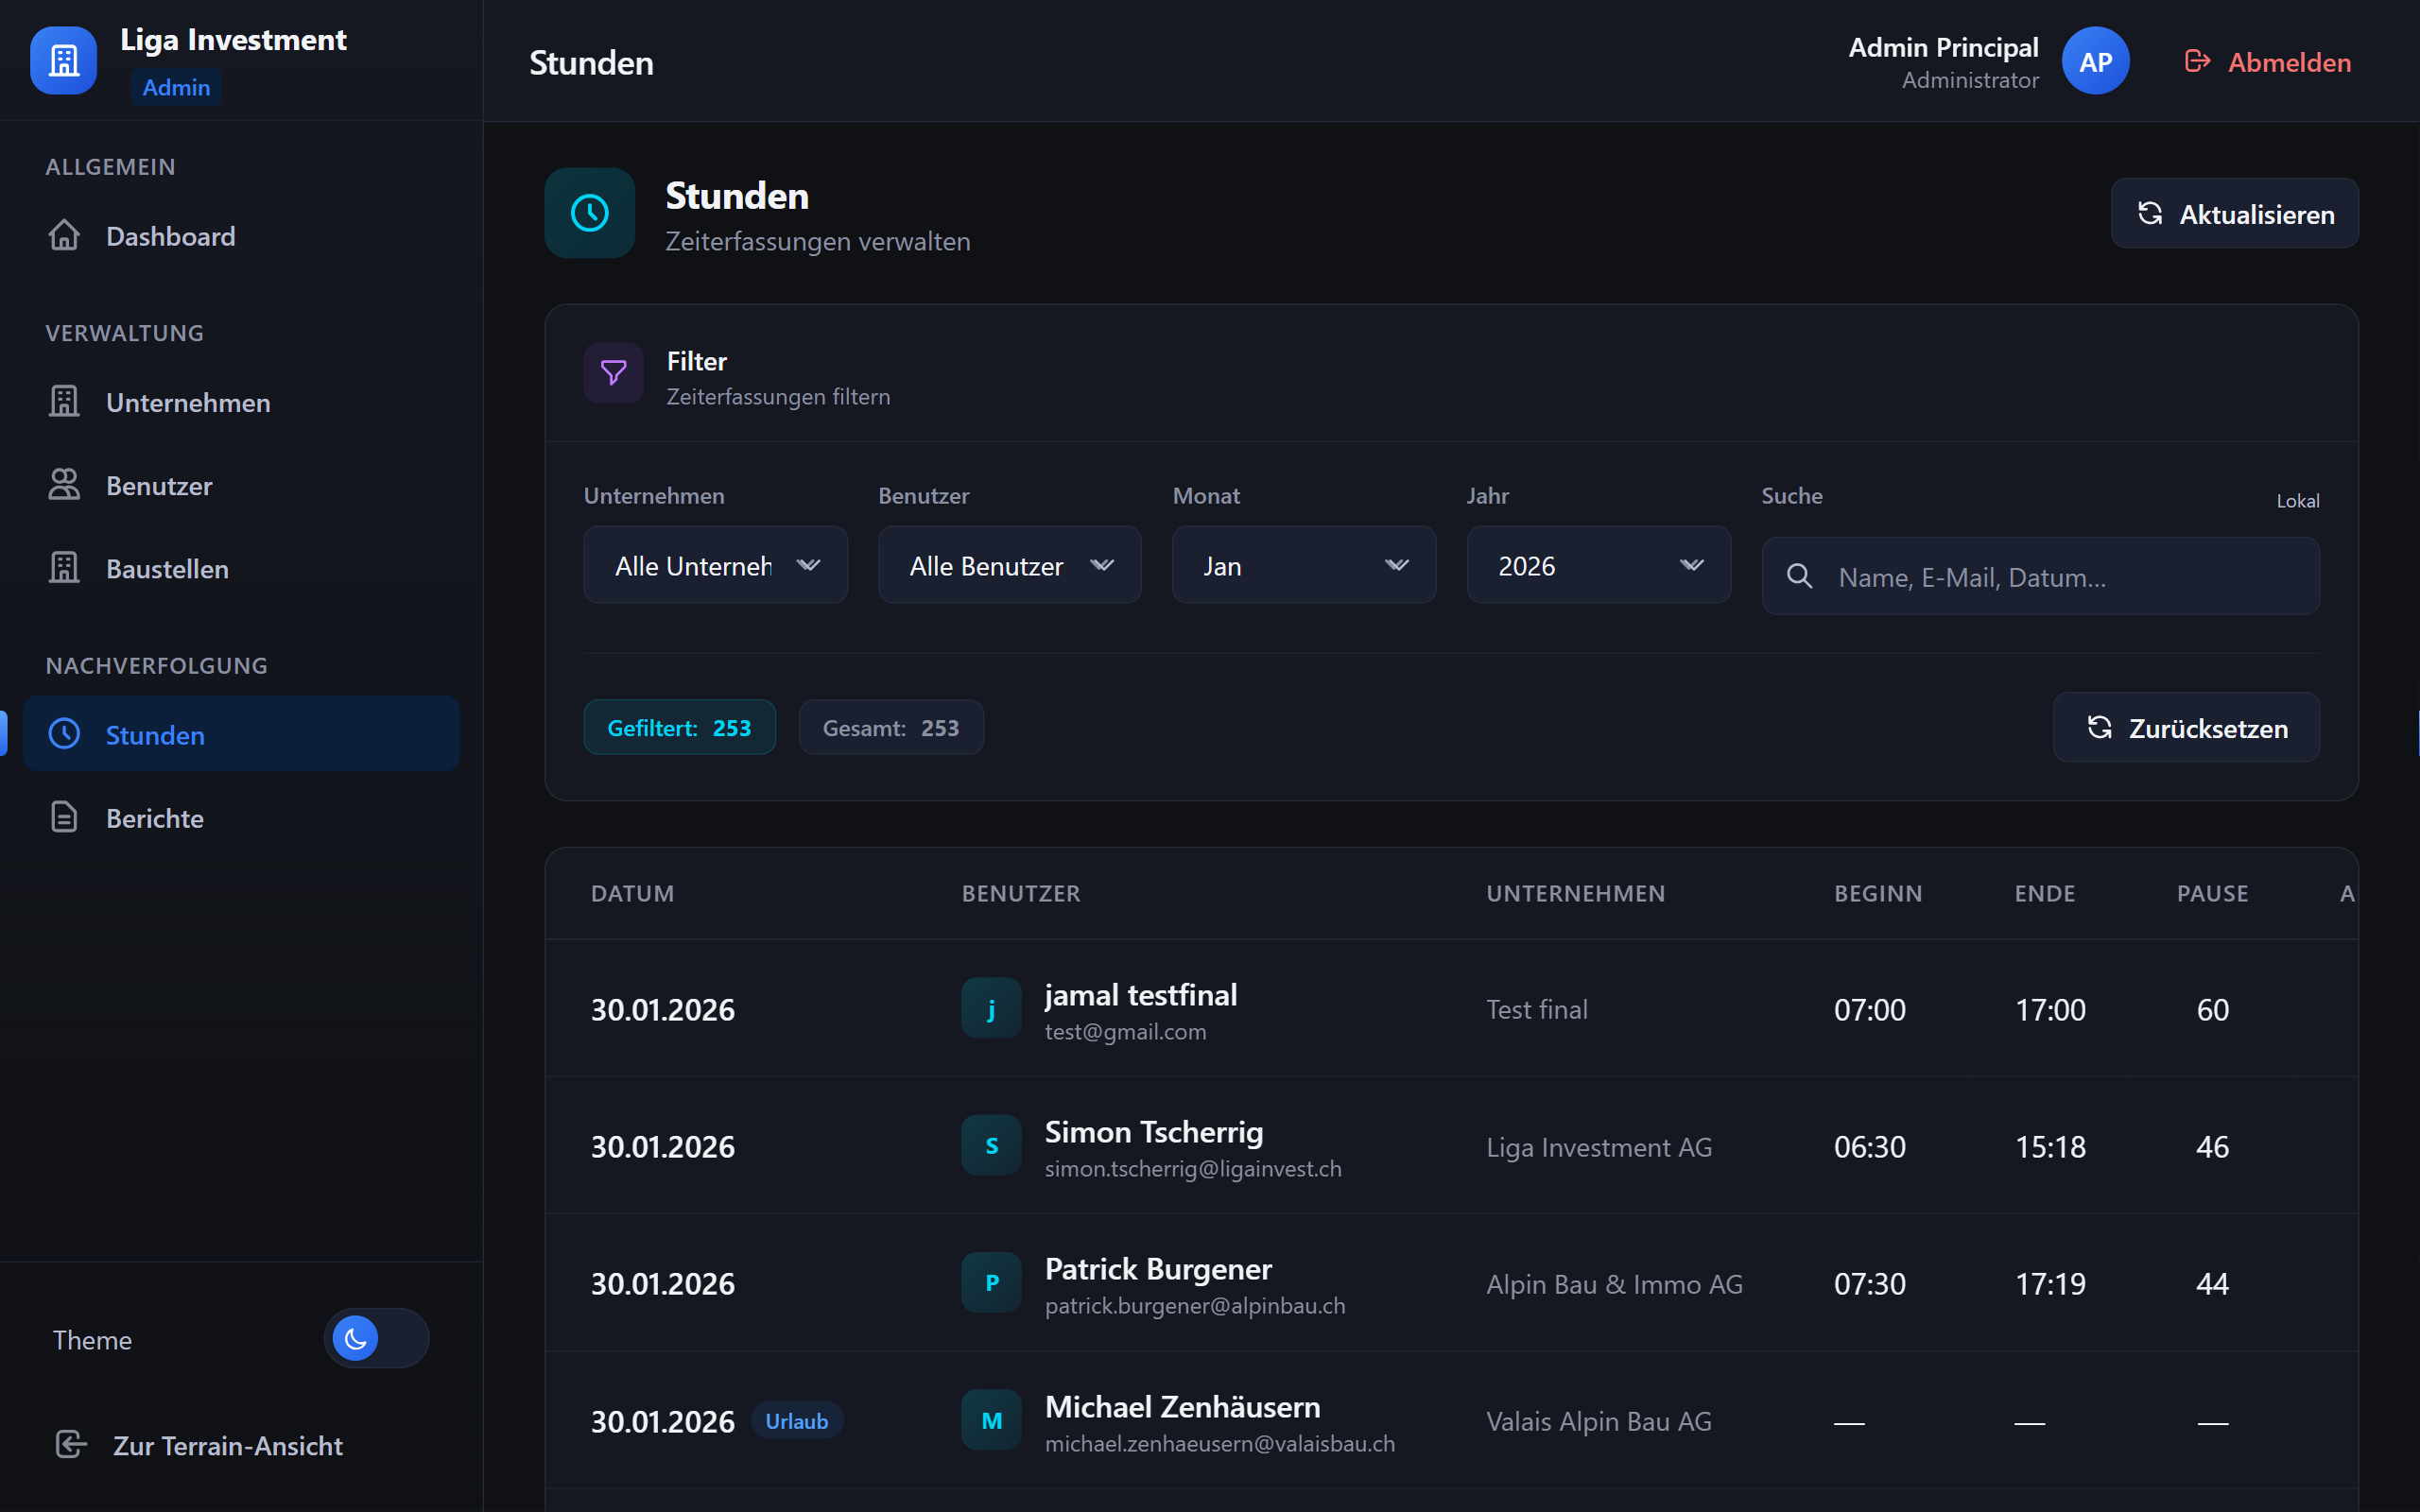
Task: Open the Unternehmen filter dropdown
Action: click(715, 566)
